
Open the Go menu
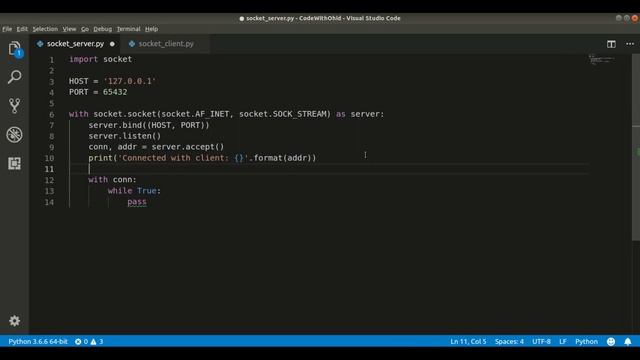(x=84, y=29)
